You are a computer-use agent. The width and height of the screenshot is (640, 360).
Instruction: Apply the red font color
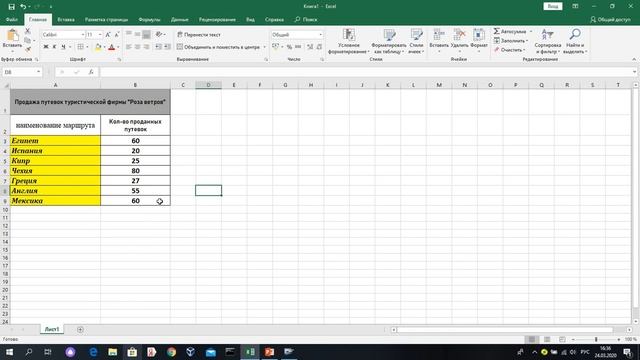tap(112, 47)
